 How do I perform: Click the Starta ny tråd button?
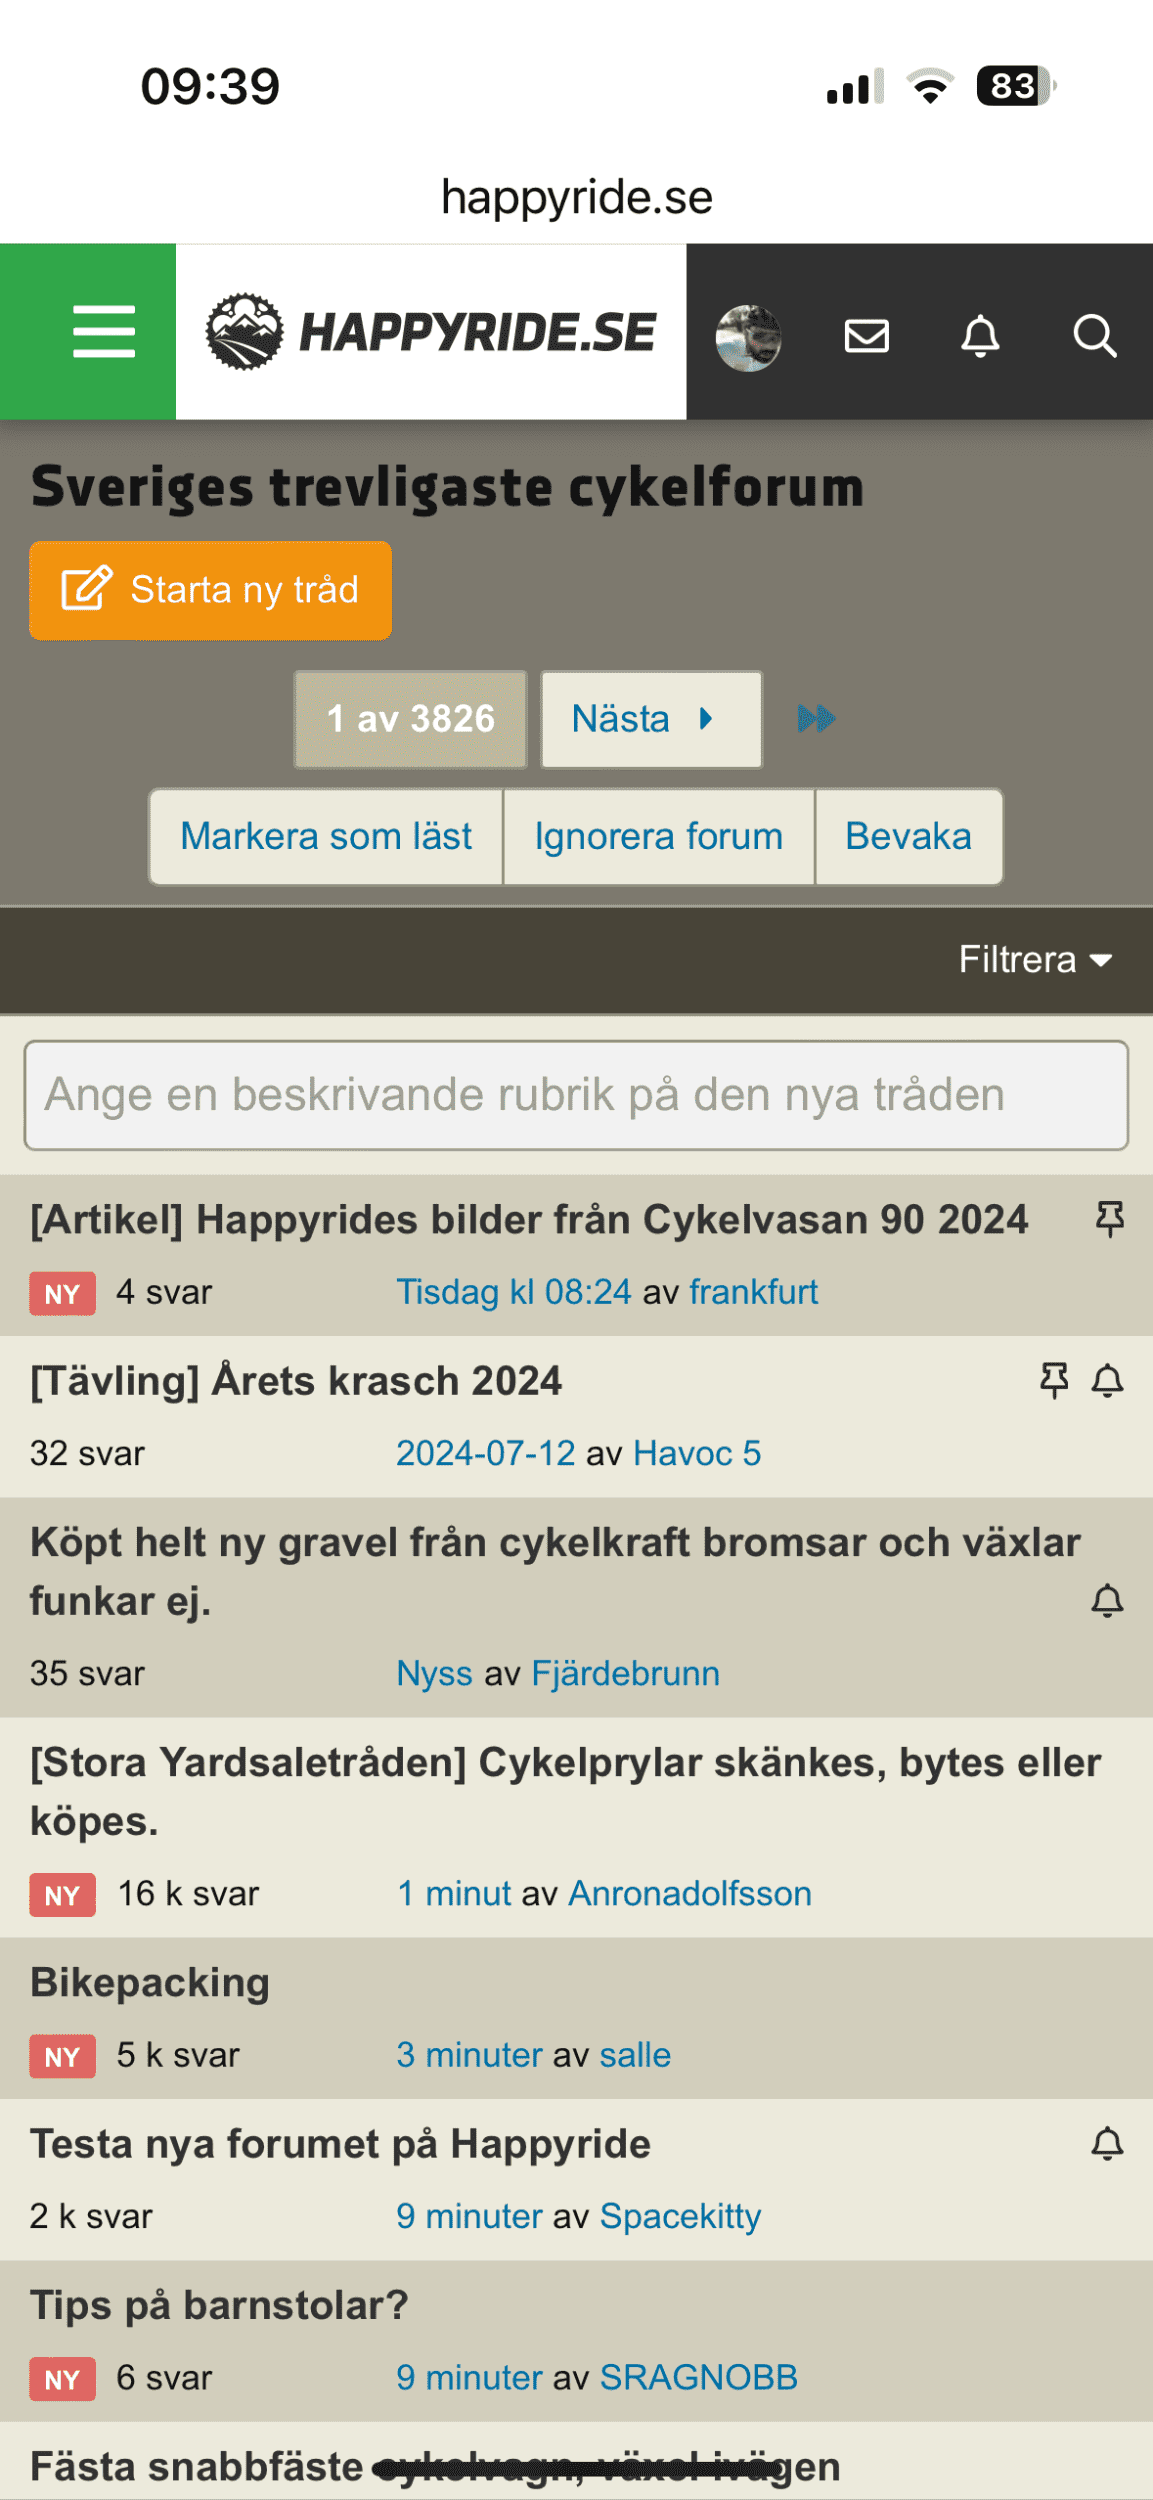coord(210,590)
